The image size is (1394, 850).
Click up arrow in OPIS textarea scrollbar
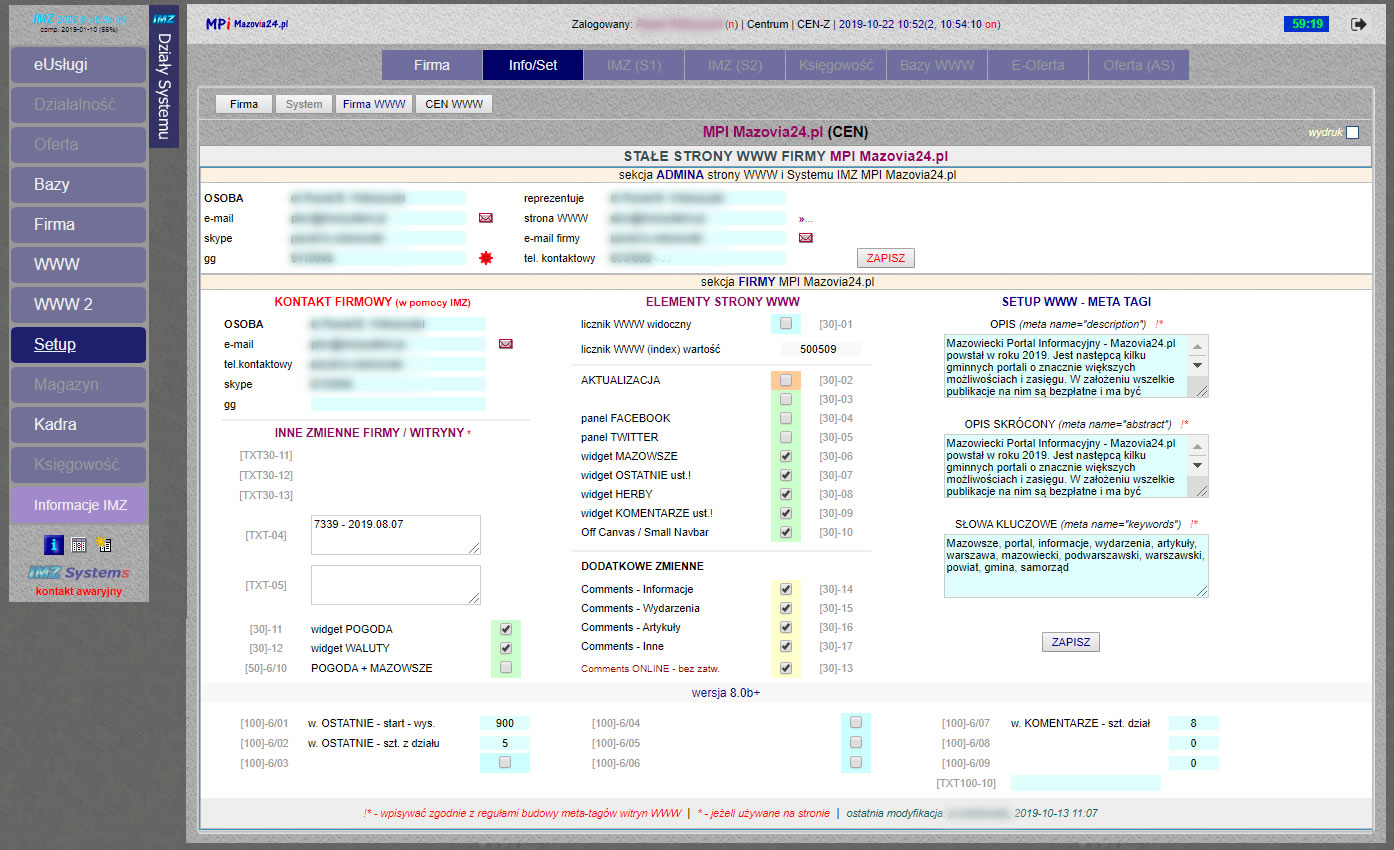(1197, 345)
